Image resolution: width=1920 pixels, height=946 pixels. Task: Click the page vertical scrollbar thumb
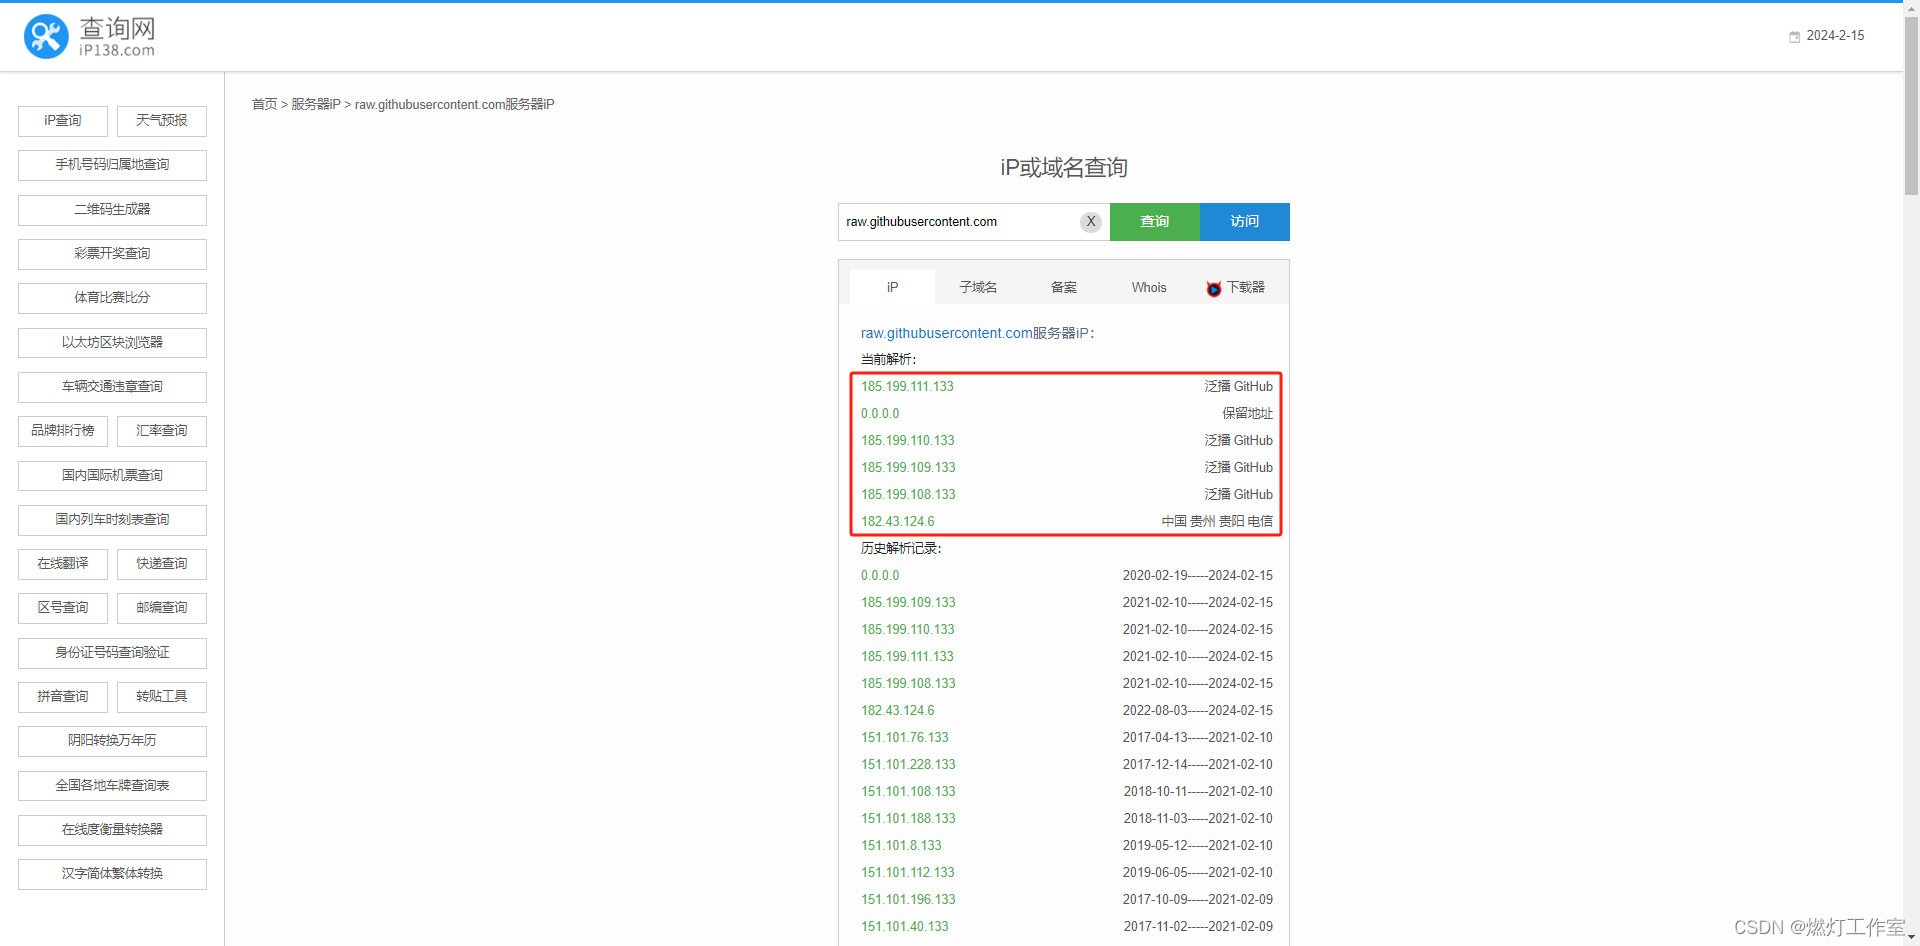(x=1911, y=105)
